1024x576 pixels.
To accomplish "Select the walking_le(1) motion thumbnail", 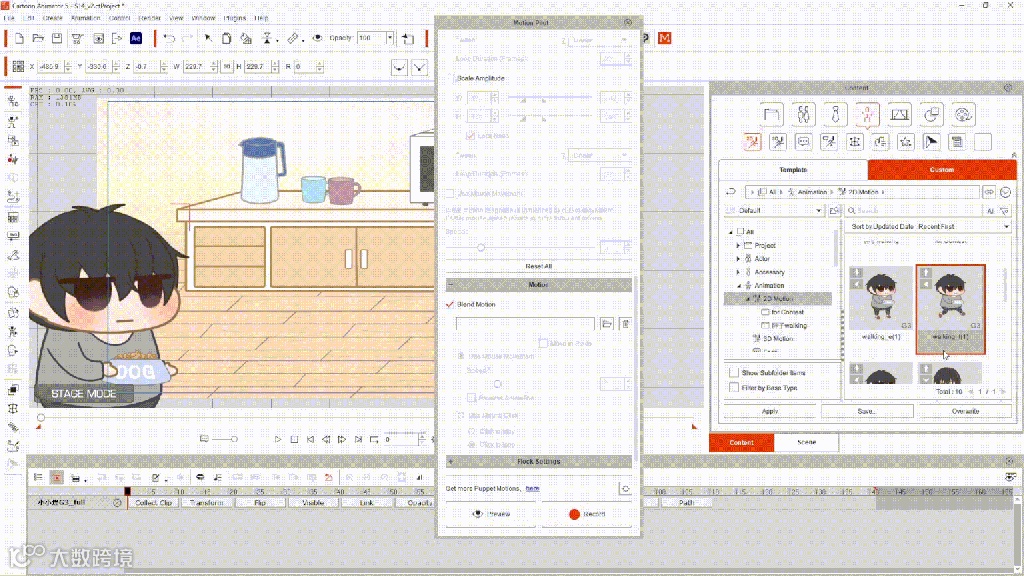I will tap(881, 303).
